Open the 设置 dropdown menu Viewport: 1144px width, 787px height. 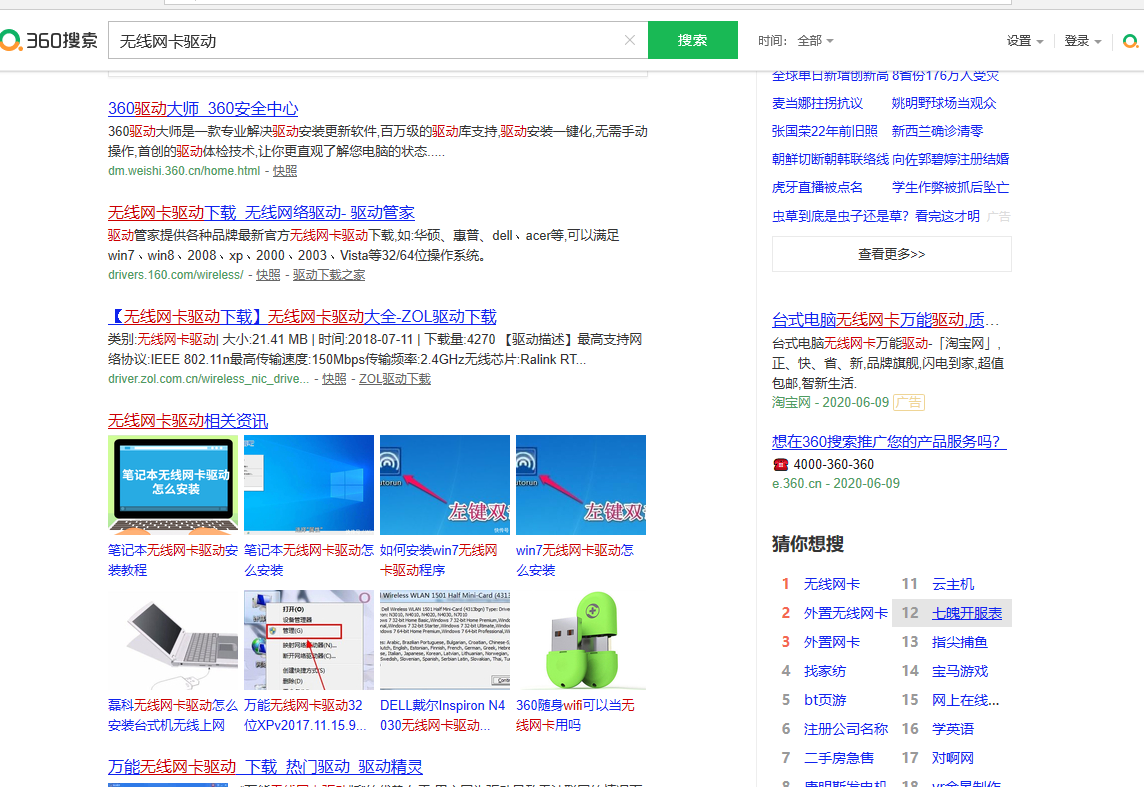[x=1019, y=40]
